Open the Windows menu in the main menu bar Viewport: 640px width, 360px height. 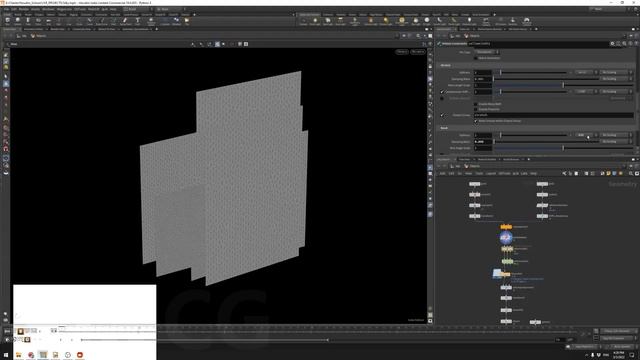[48, 9]
